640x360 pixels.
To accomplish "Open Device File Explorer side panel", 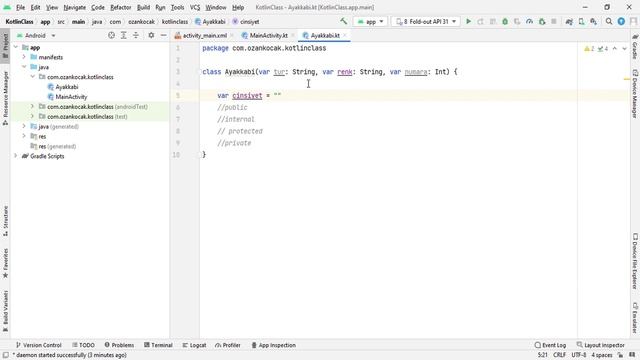I will 635,261.
